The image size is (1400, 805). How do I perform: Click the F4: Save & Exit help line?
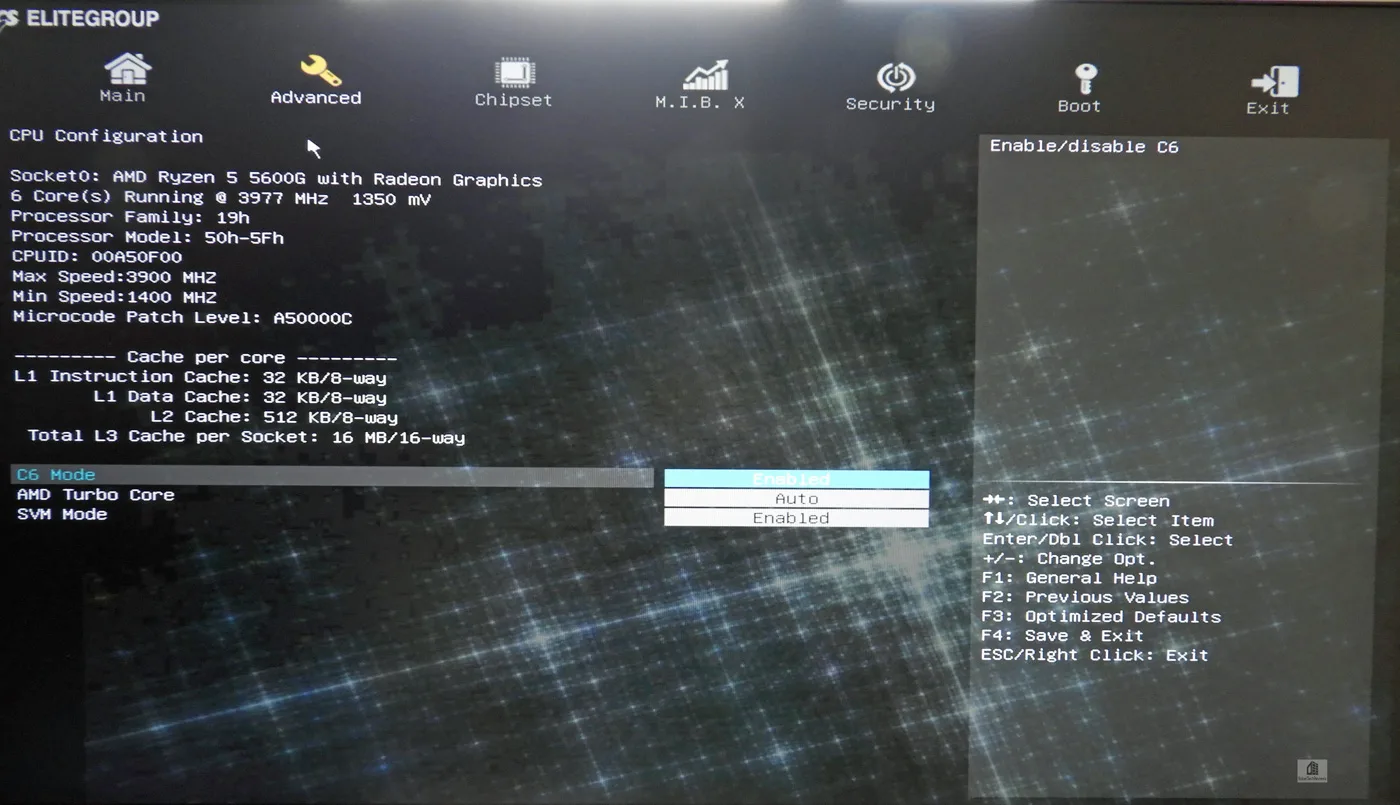pyautogui.click(x=1063, y=636)
